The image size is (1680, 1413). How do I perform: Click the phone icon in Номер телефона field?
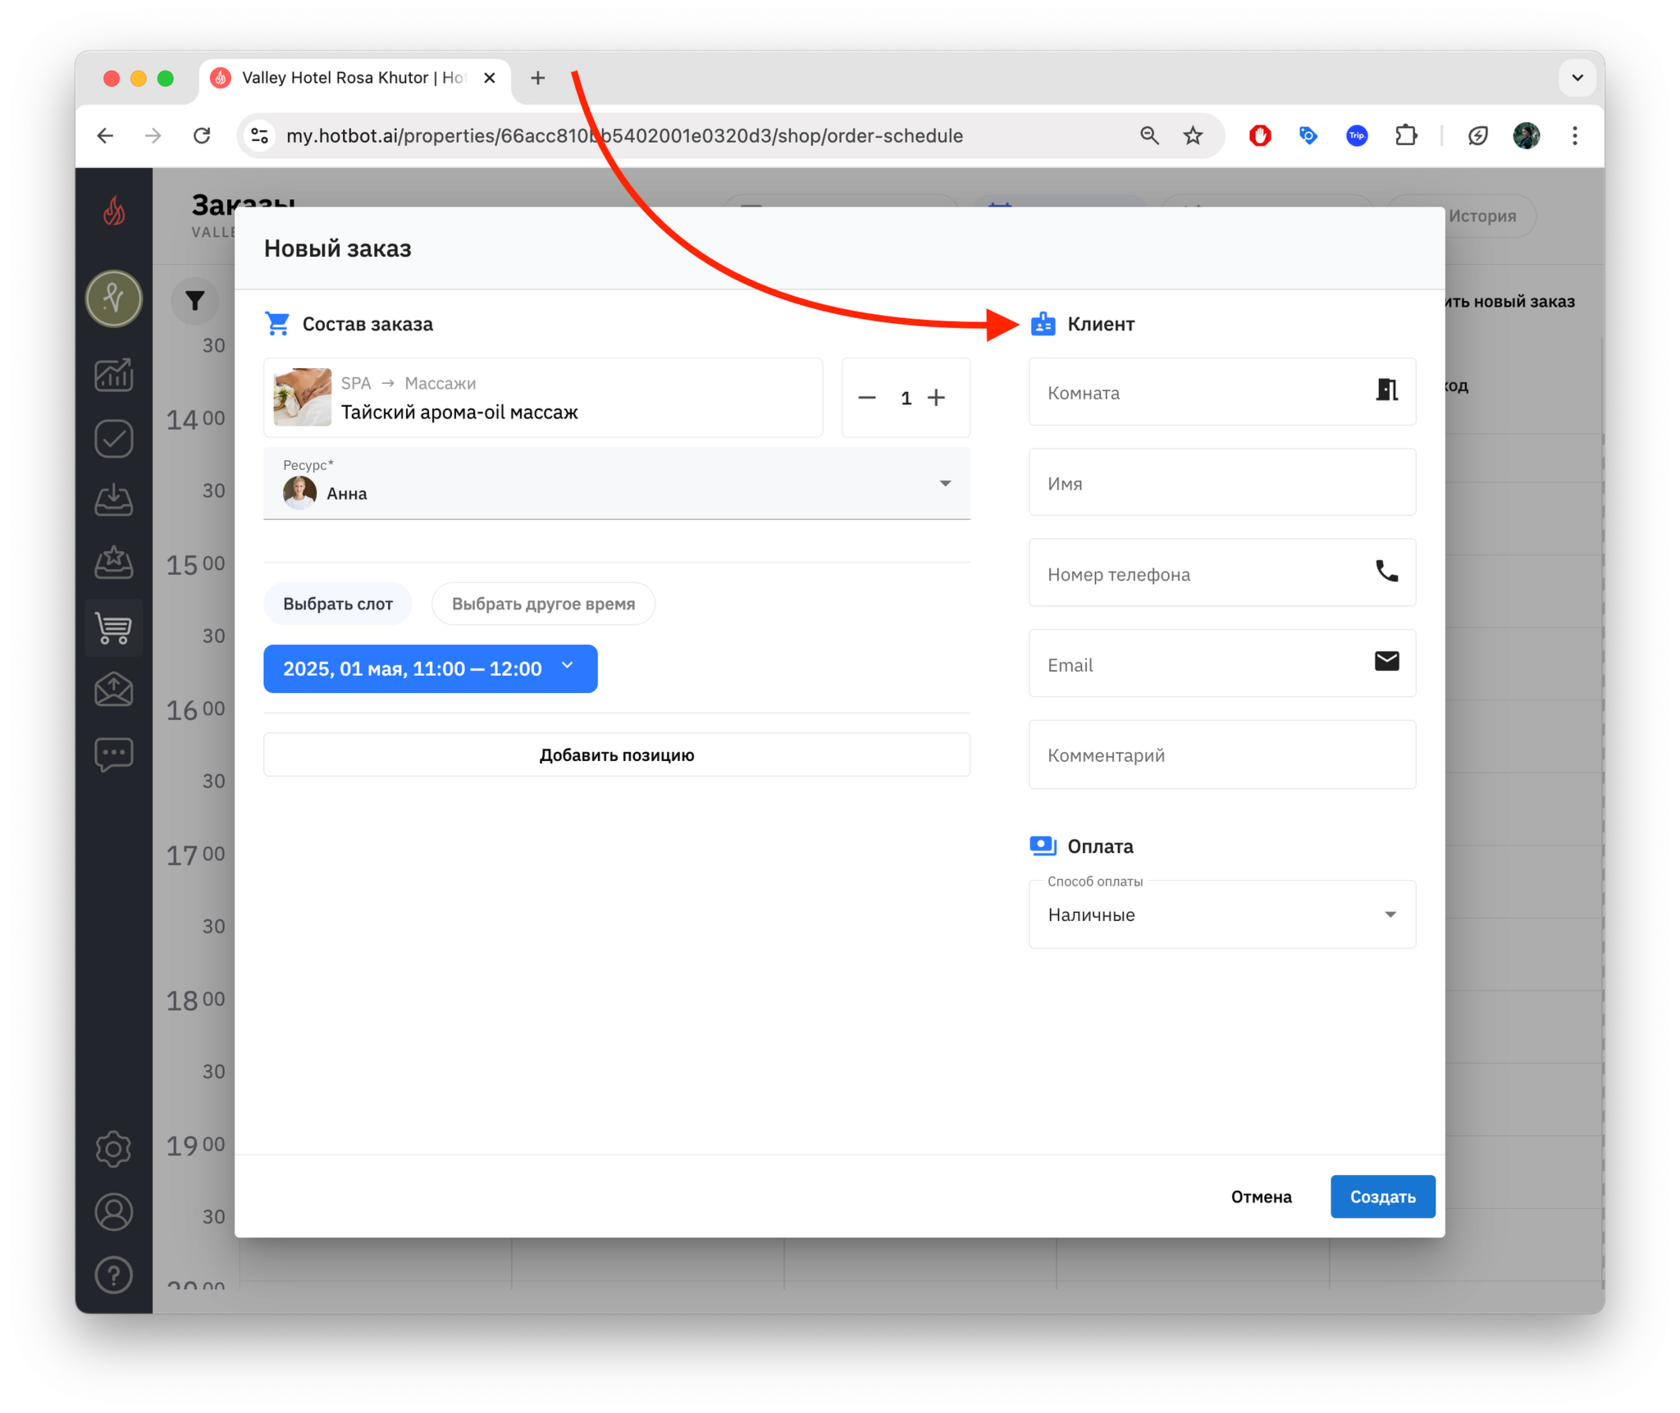1386,571
